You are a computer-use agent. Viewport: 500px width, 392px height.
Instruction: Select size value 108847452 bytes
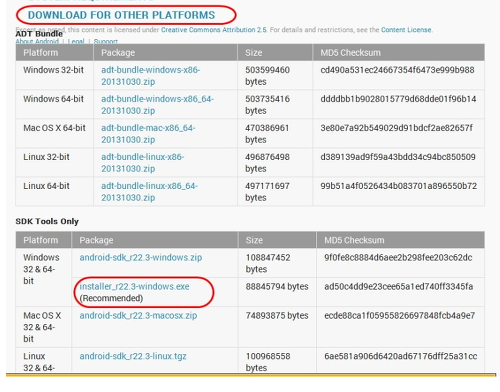point(268,263)
